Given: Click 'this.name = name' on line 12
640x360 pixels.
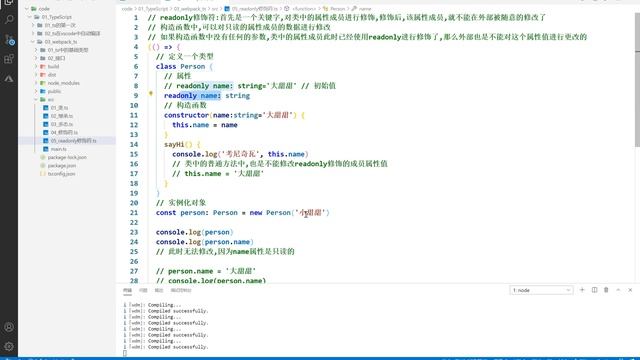Looking at the screenshot, I should [204, 125].
